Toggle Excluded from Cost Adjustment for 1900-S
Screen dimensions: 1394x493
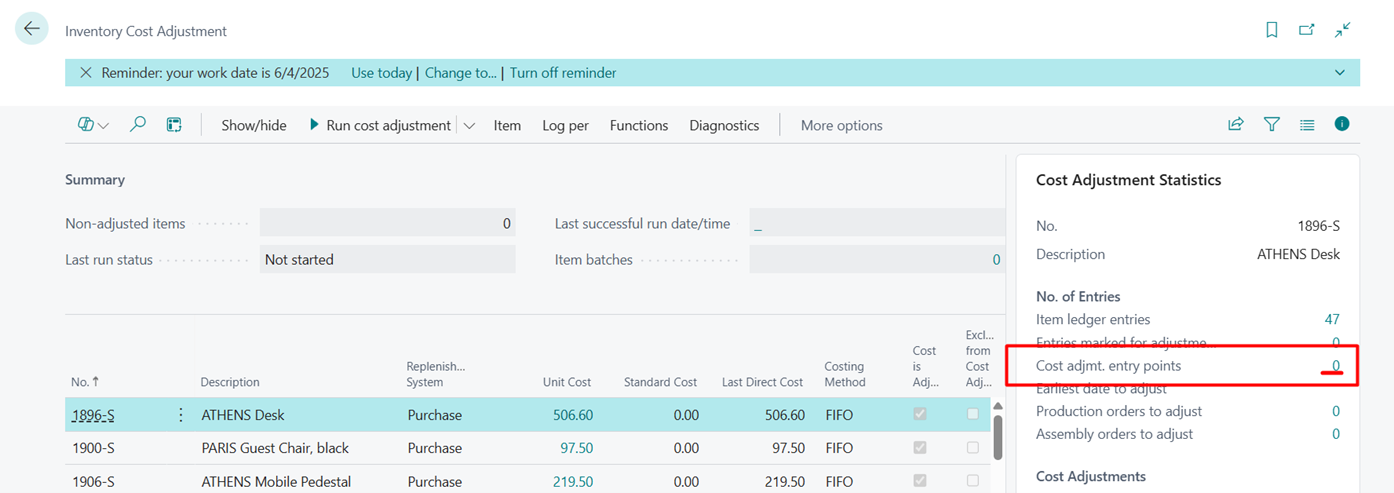pos(973,447)
